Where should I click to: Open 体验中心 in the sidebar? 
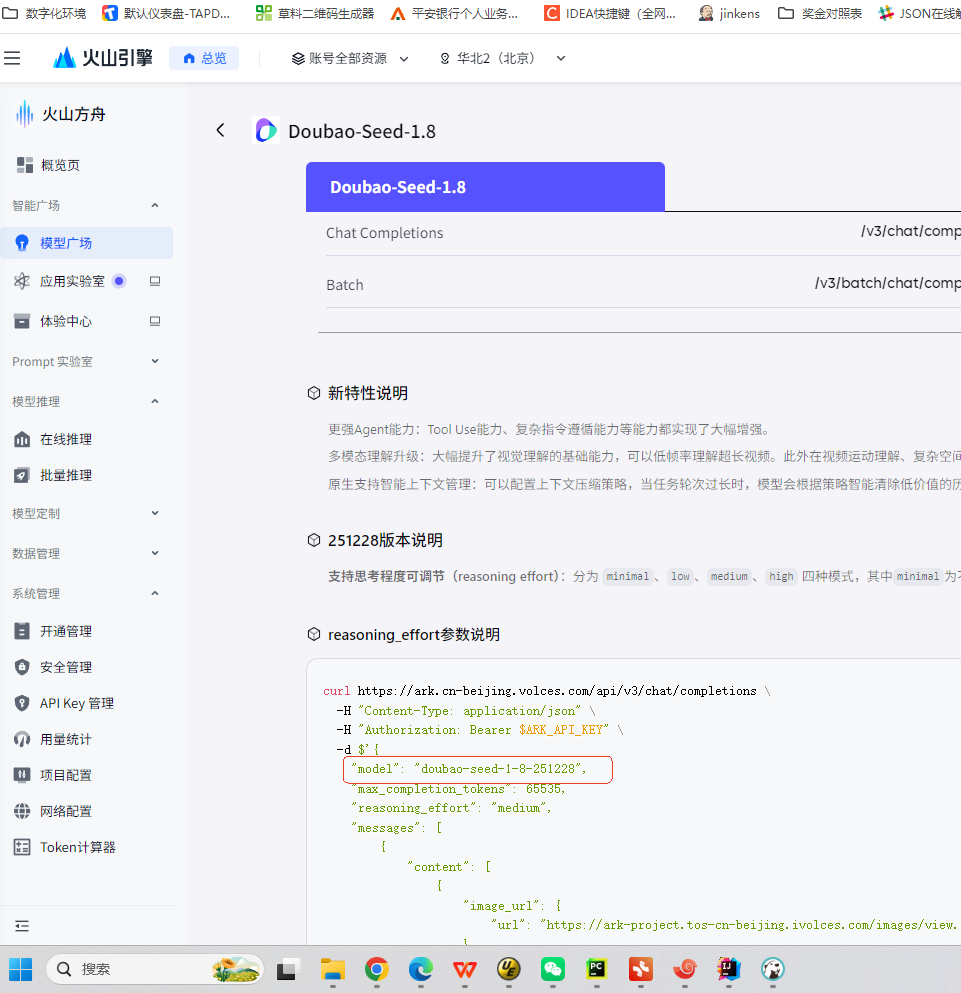pos(65,321)
